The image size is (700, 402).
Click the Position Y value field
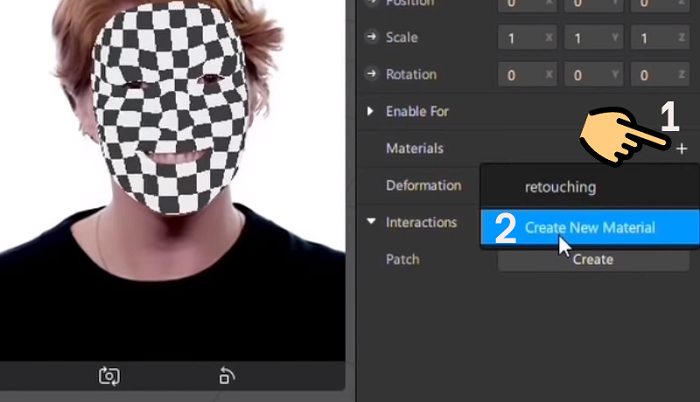pos(586,5)
